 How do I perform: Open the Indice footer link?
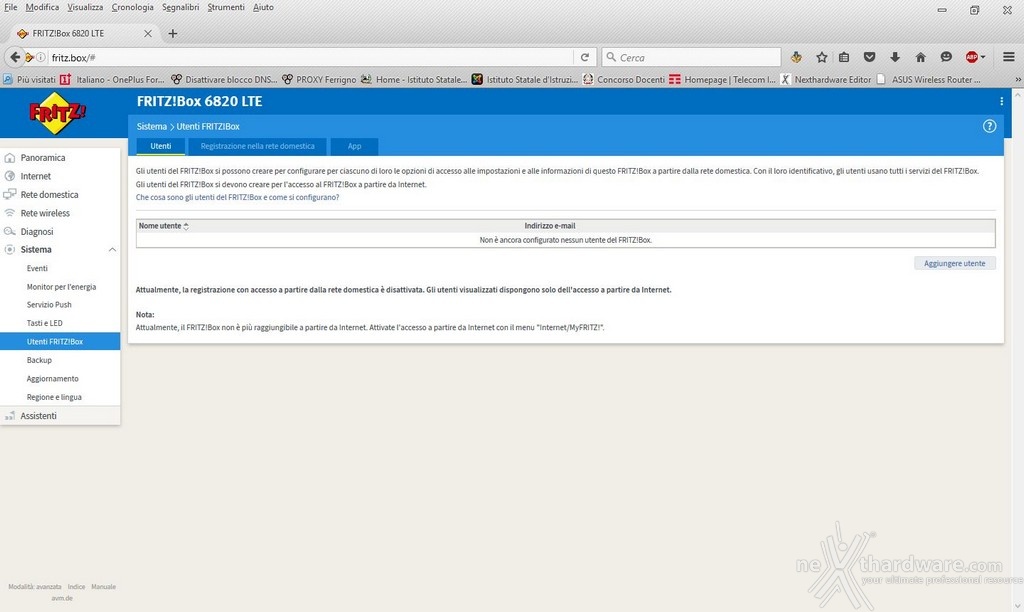click(x=76, y=587)
